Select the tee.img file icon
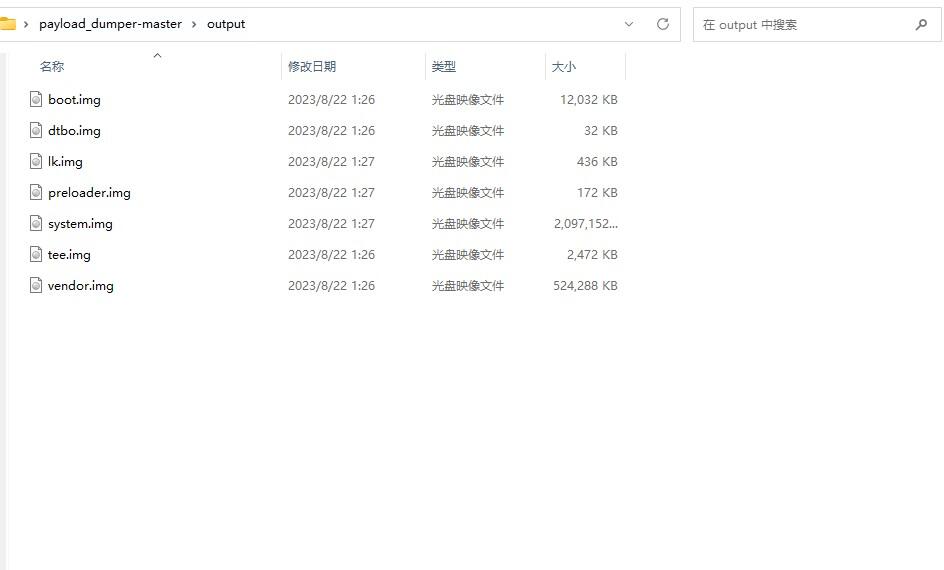Image resolution: width=944 pixels, height=570 pixels. (x=36, y=255)
